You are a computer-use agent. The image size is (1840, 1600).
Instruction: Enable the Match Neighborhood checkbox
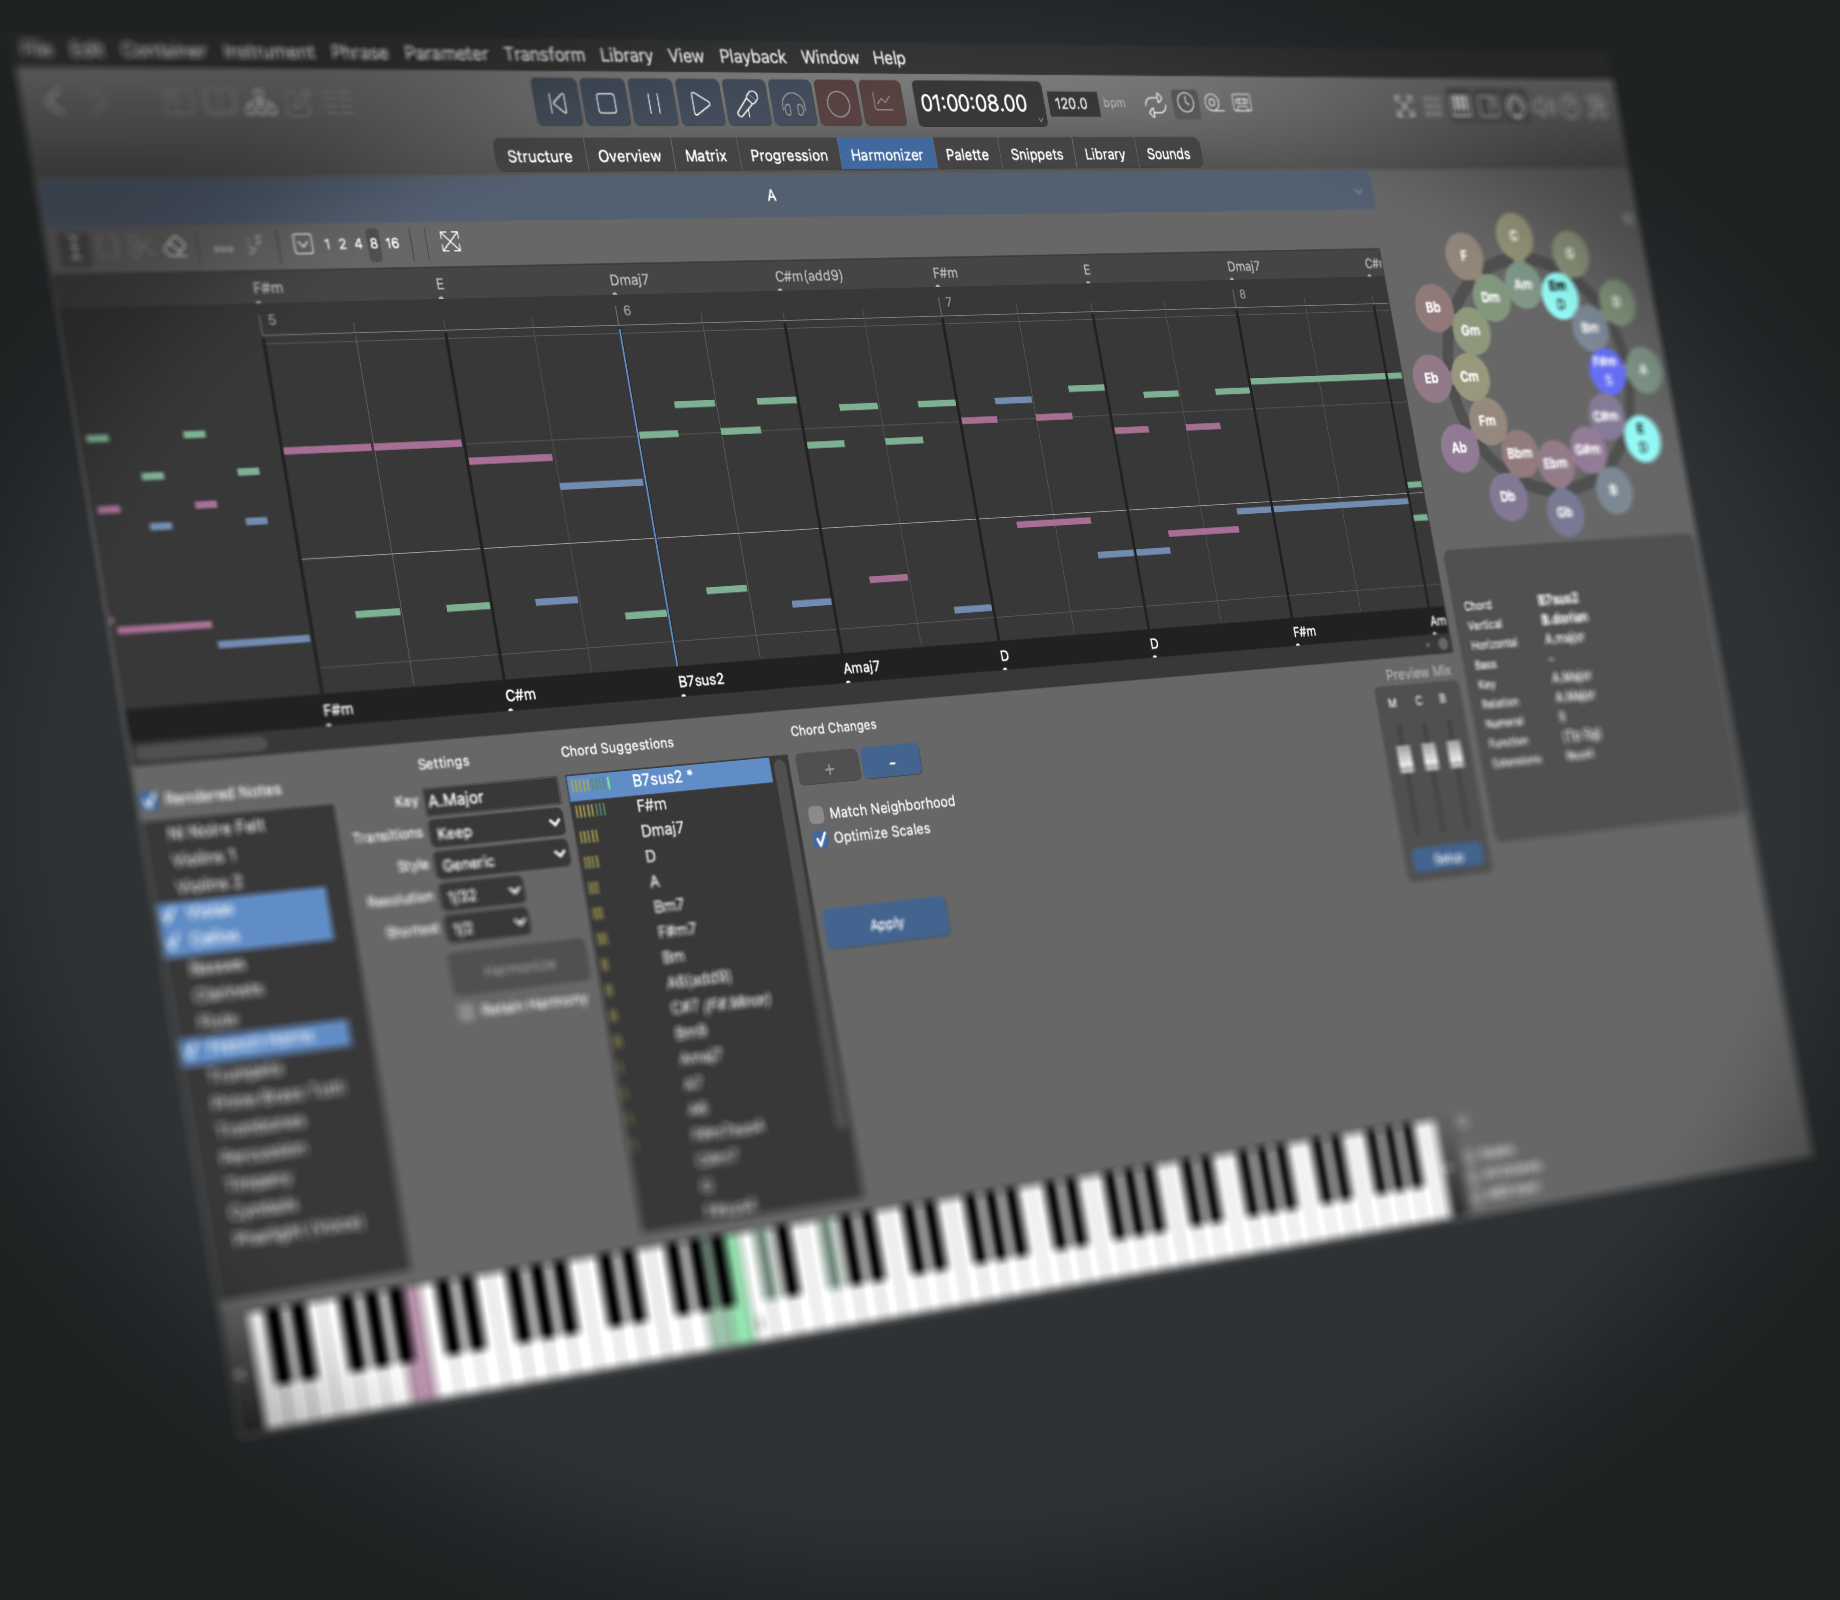816,814
